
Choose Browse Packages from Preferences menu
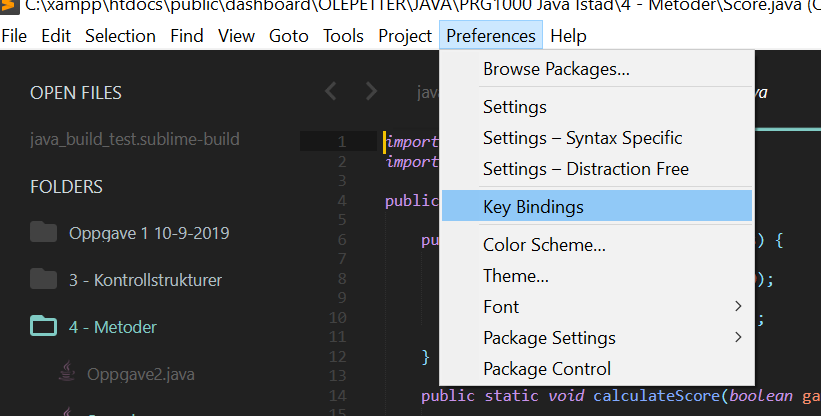tap(556, 70)
